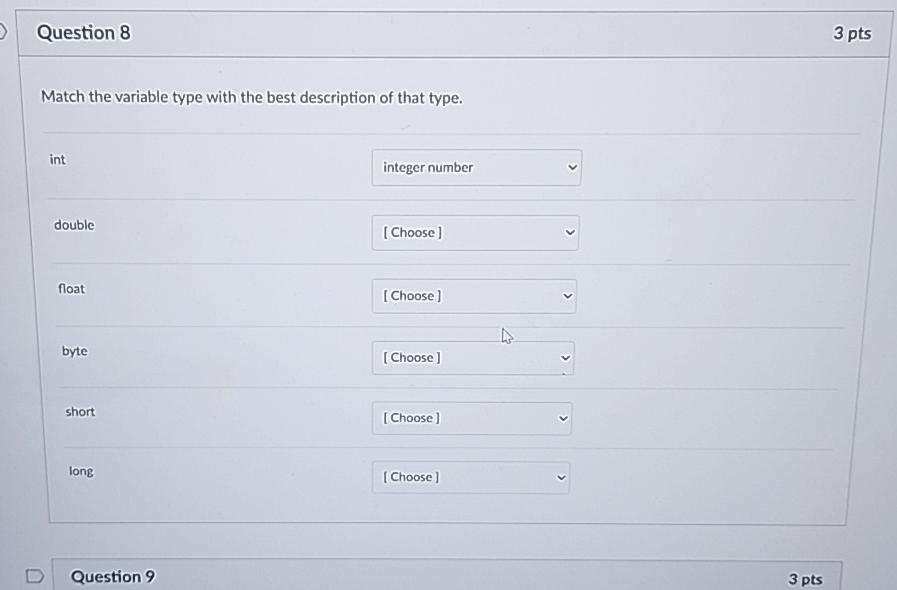Open the short answer dropdown
897x590 pixels.
(472, 417)
